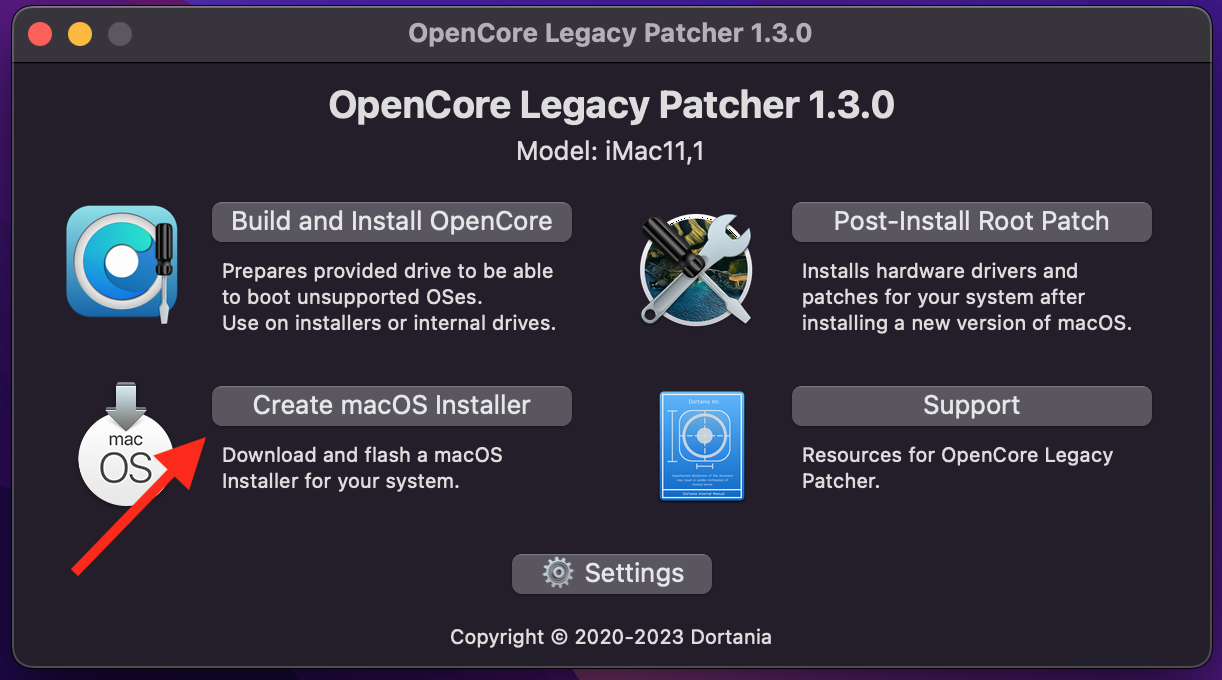This screenshot has width=1222, height=680.
Task: Select the Model: iMac11,1 label
Action: pos(610,152)
